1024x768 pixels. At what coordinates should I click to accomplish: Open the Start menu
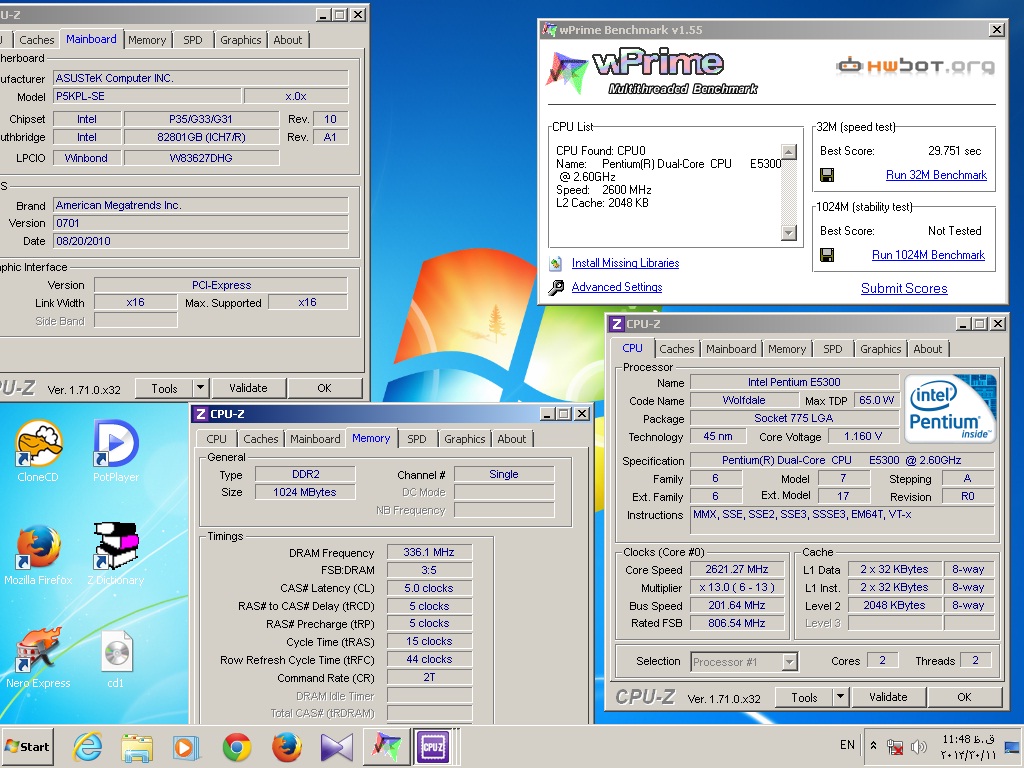coord(27,746)
